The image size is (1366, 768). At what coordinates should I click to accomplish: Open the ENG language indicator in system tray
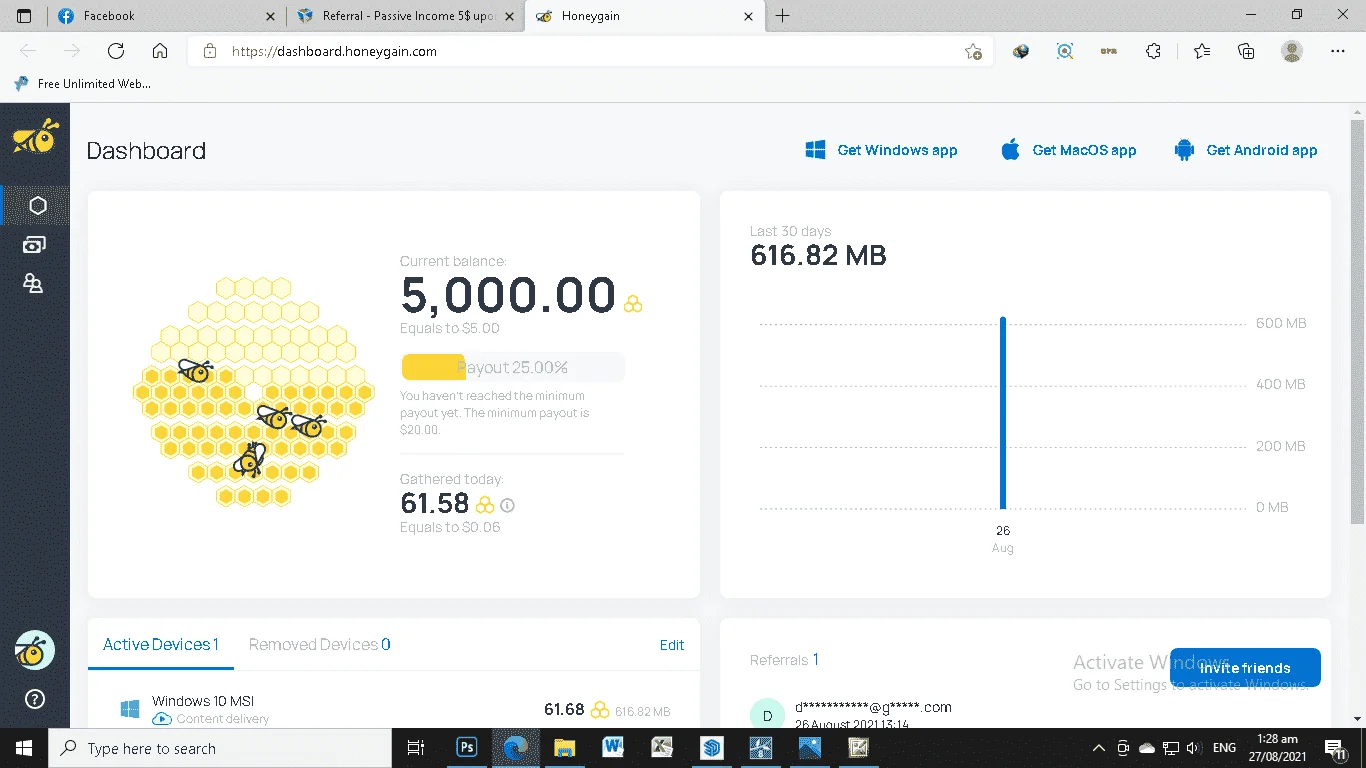[1224, 748]
